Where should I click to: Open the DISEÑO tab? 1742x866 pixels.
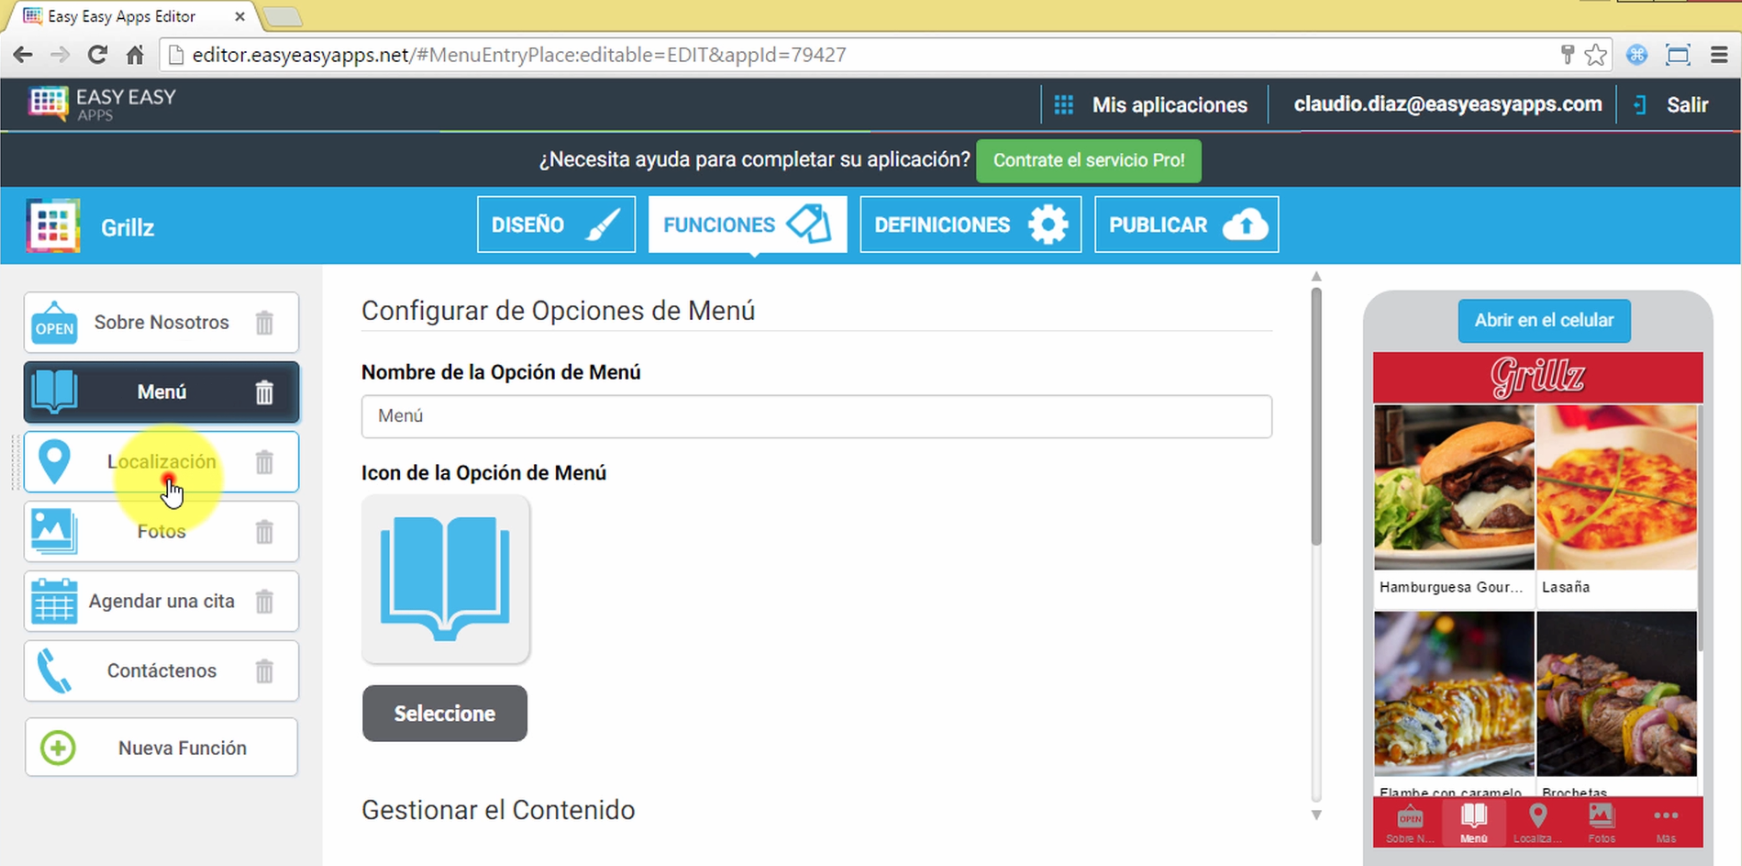tap(556, 225)
